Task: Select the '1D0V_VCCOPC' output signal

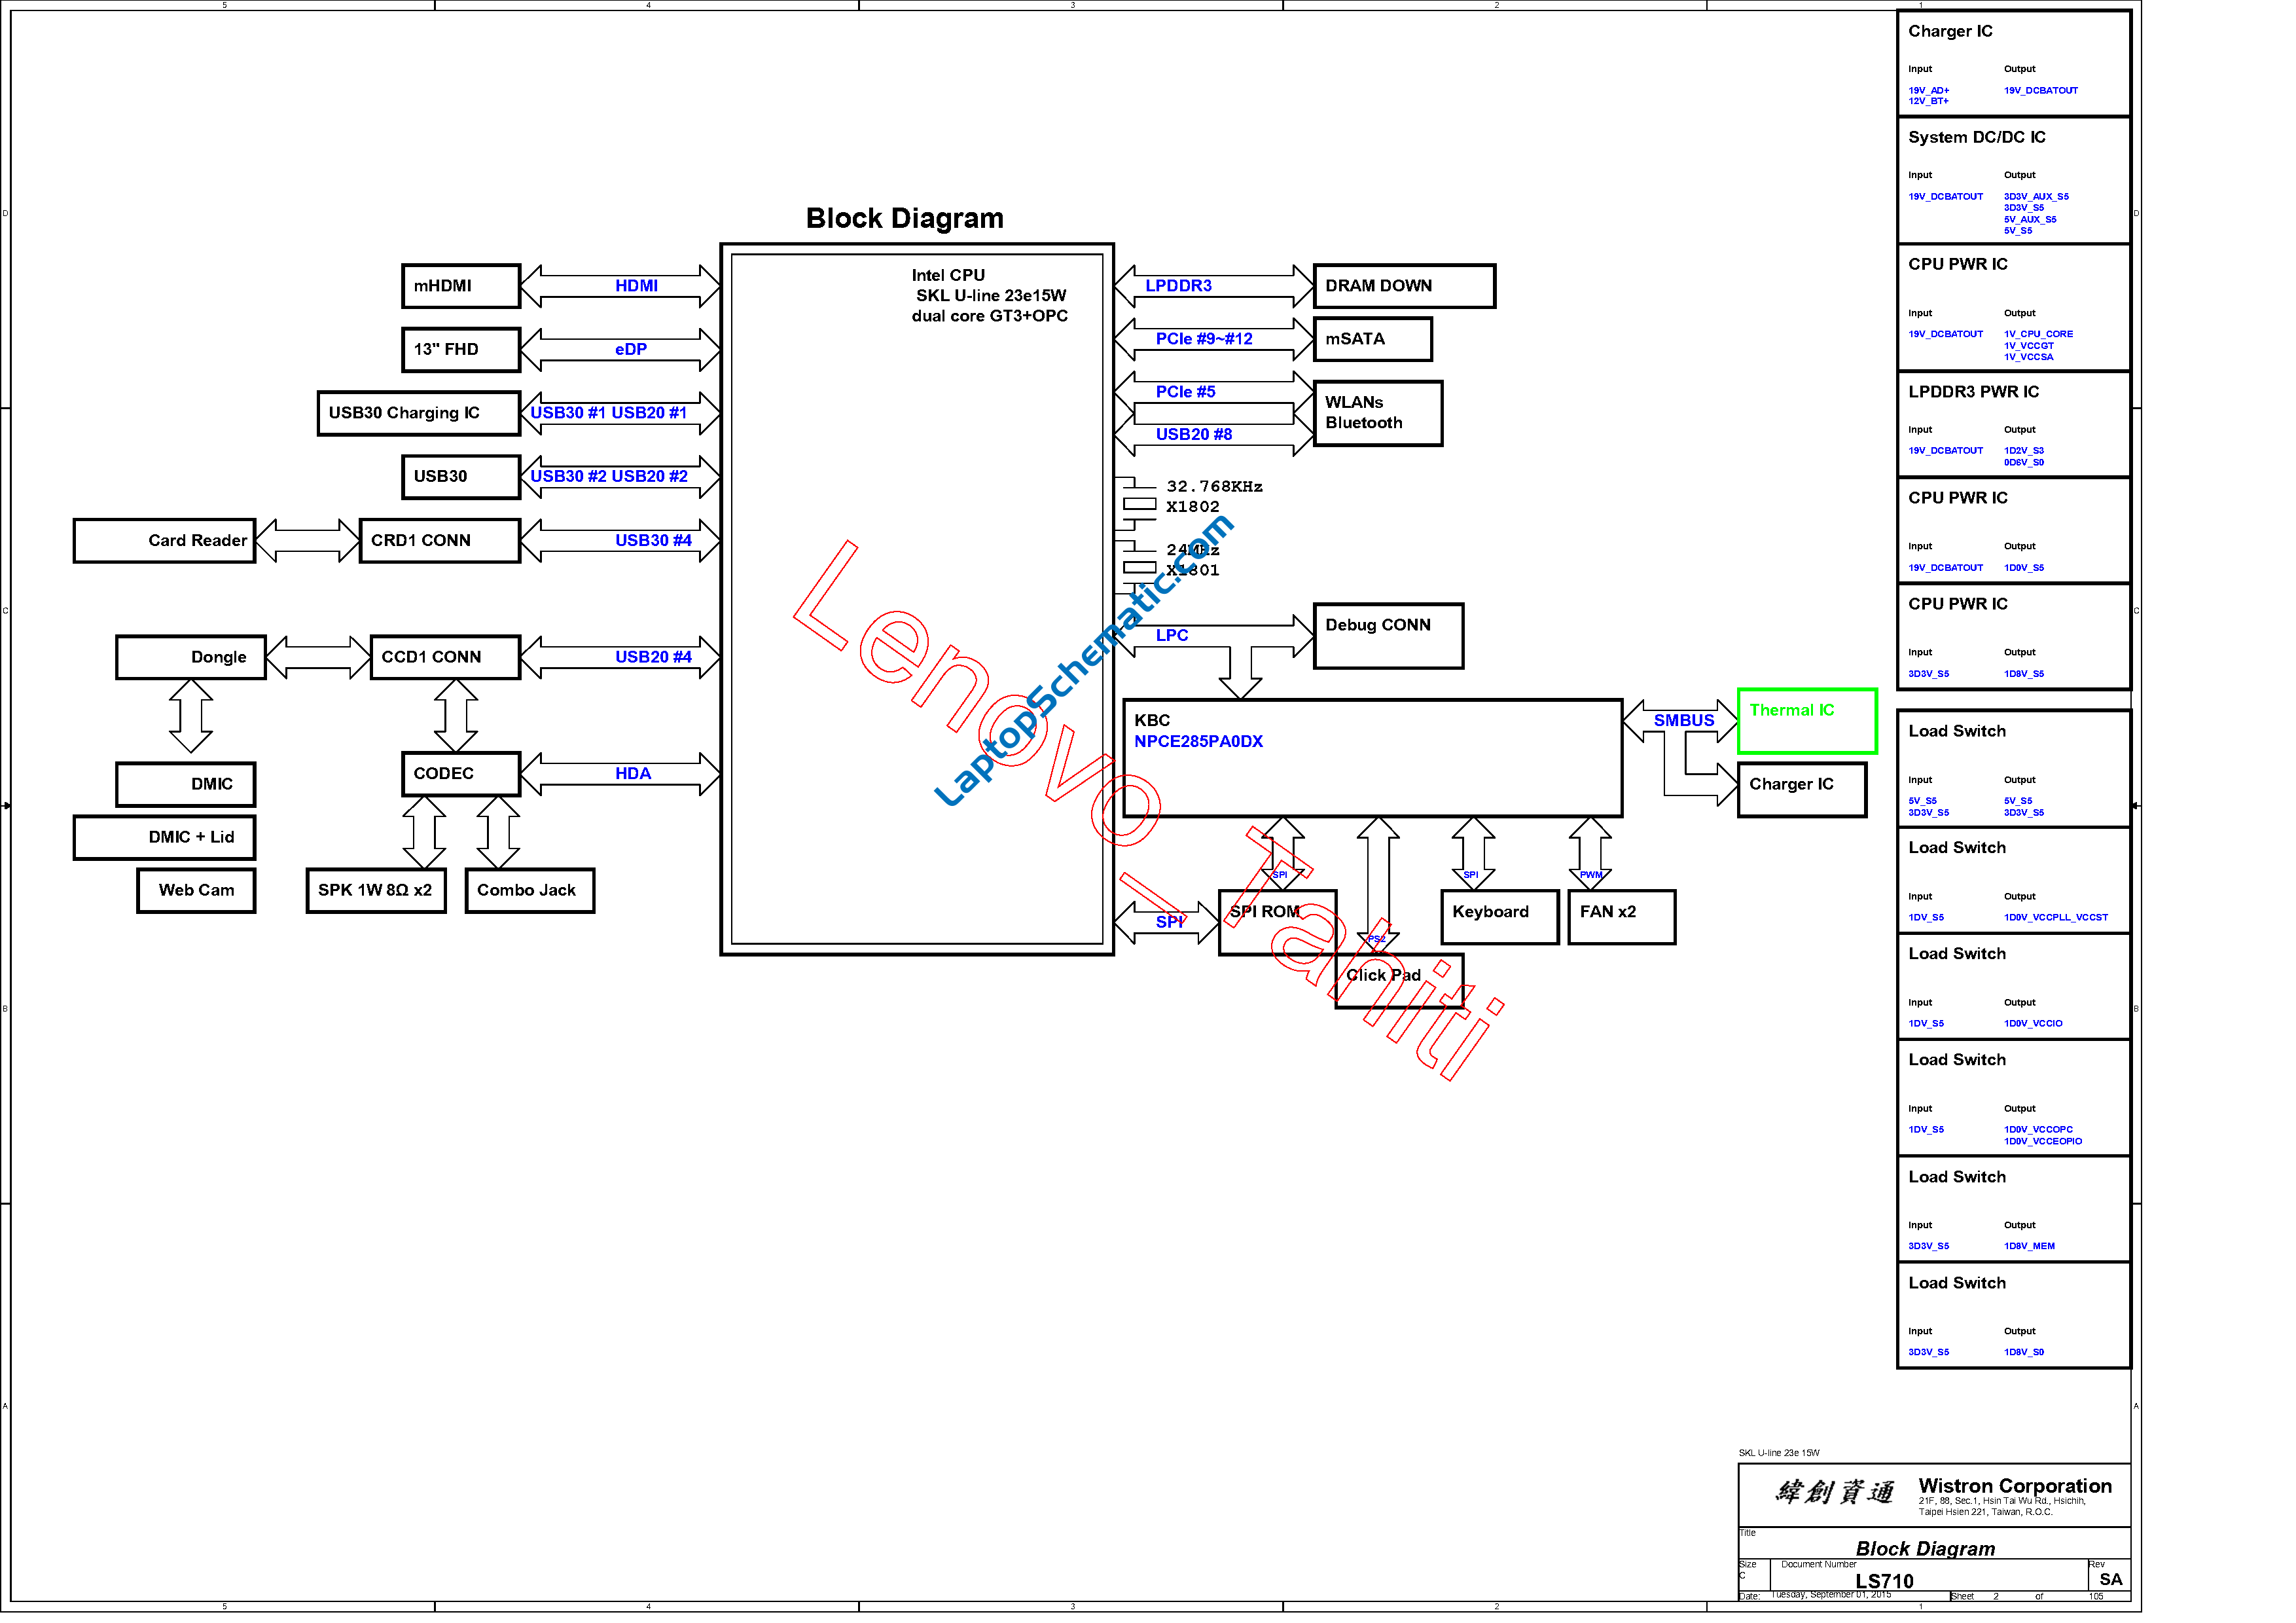Action: (x=2038, y=1129)
